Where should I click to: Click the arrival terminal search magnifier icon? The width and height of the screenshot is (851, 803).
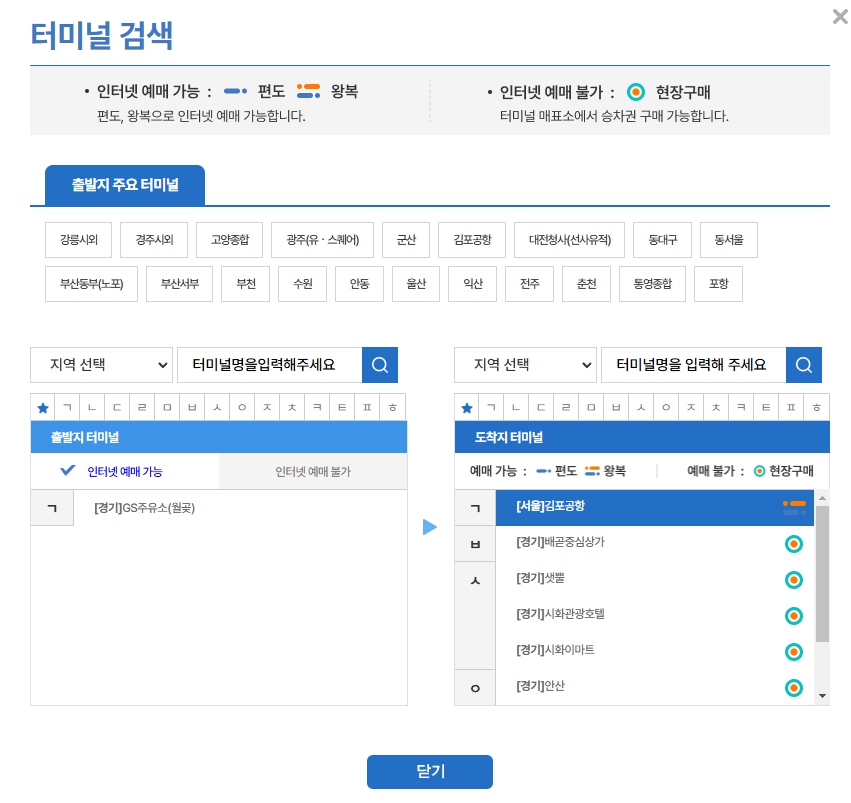(x=804, y=365)
